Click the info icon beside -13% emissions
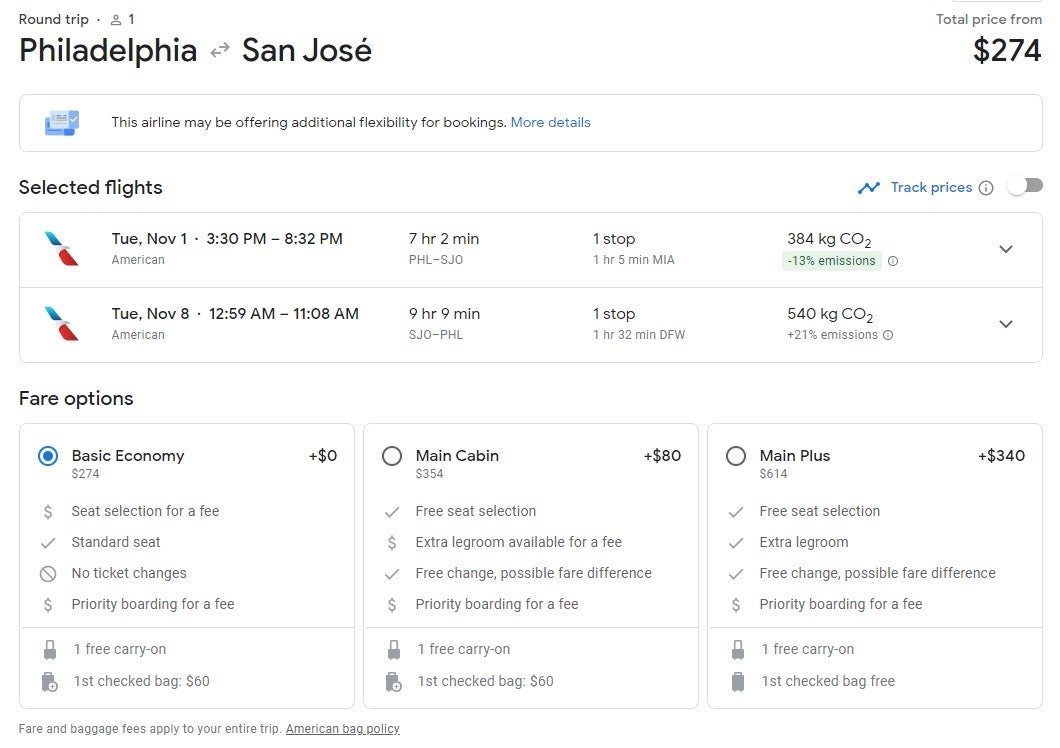 click(893, 261)
